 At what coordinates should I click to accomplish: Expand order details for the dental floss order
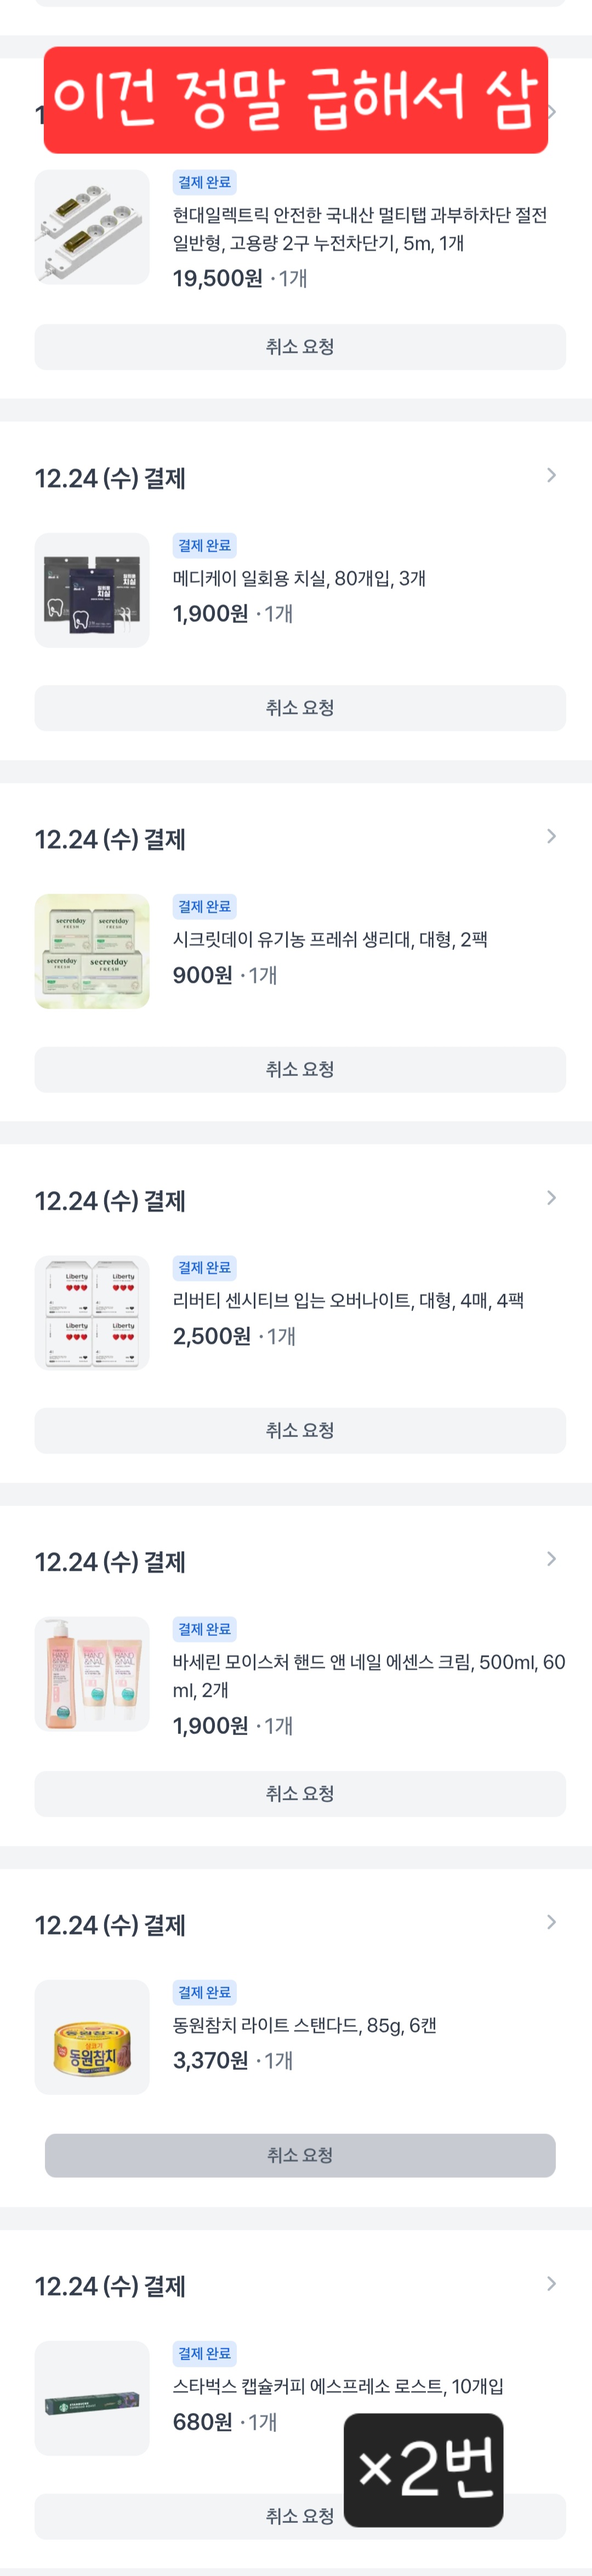(551, 475)
